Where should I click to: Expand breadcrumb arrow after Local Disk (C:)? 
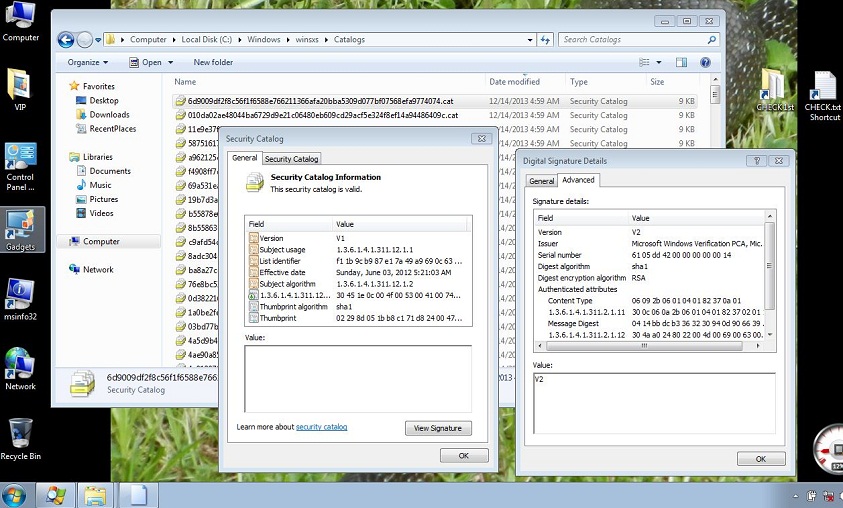(x=239, y=40)
